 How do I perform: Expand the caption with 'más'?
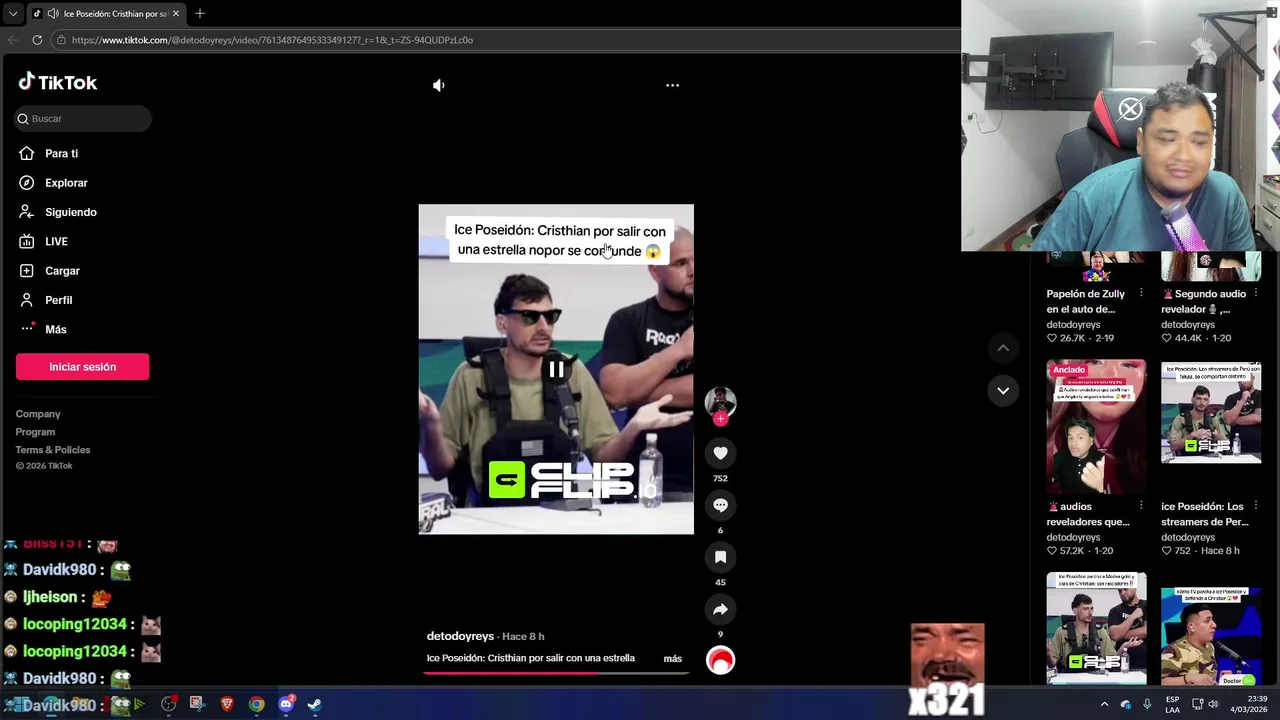[x=672, y=658]
